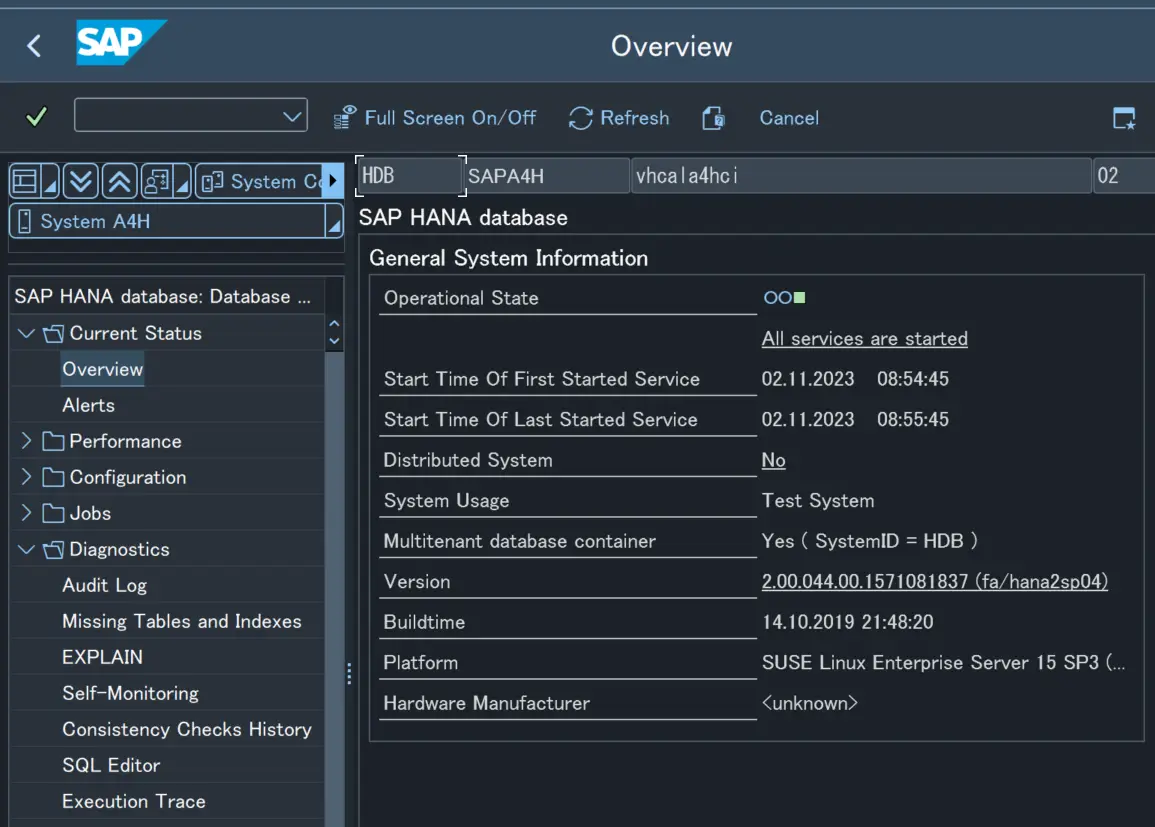Open the user settings icon's dropdown triangle

tap(183, 181)
